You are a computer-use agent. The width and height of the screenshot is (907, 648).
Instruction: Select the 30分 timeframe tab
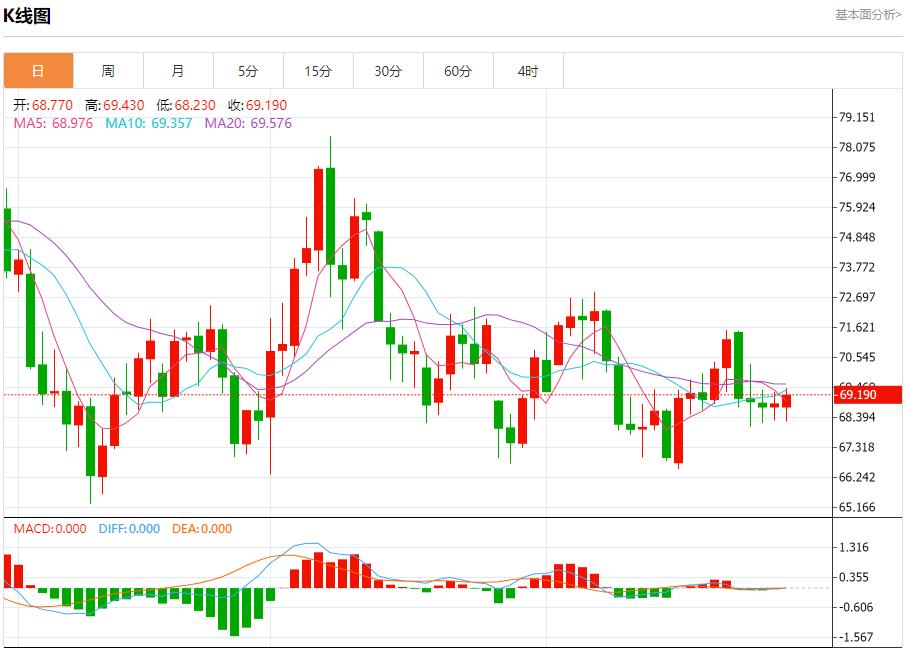tap(388, 71)
